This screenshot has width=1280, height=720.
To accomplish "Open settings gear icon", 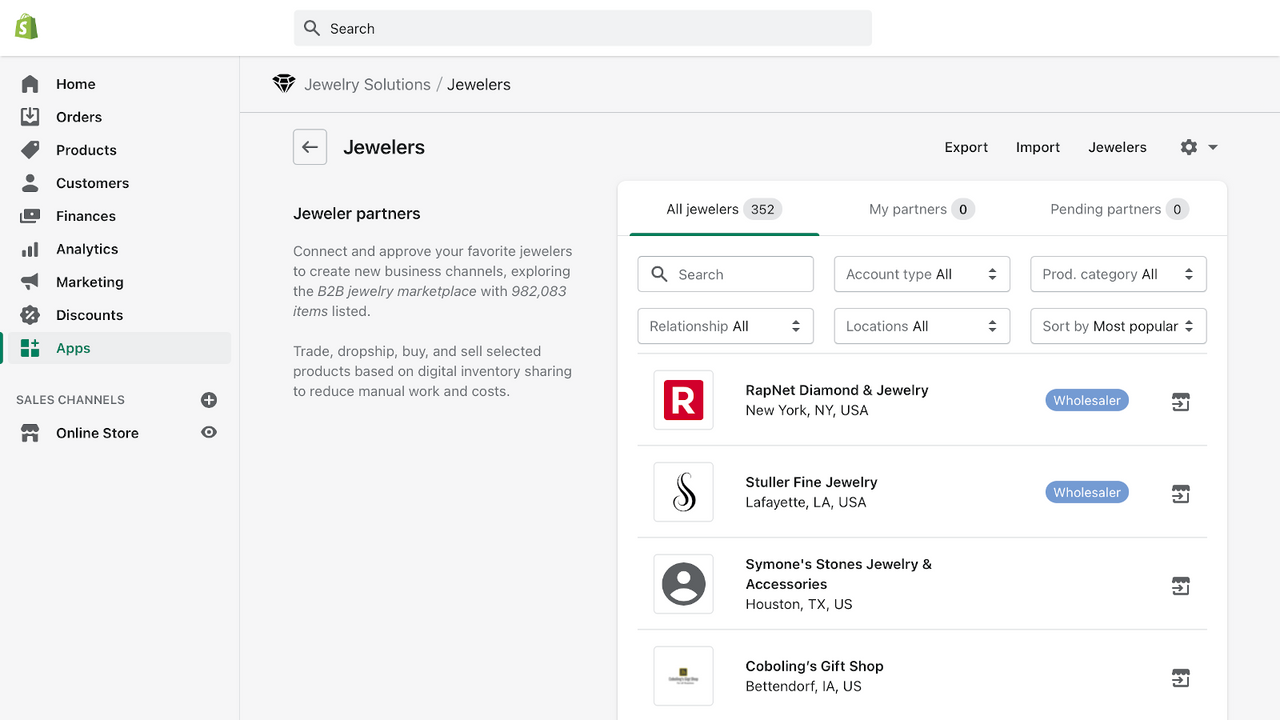I will (x=1188, y=147).
